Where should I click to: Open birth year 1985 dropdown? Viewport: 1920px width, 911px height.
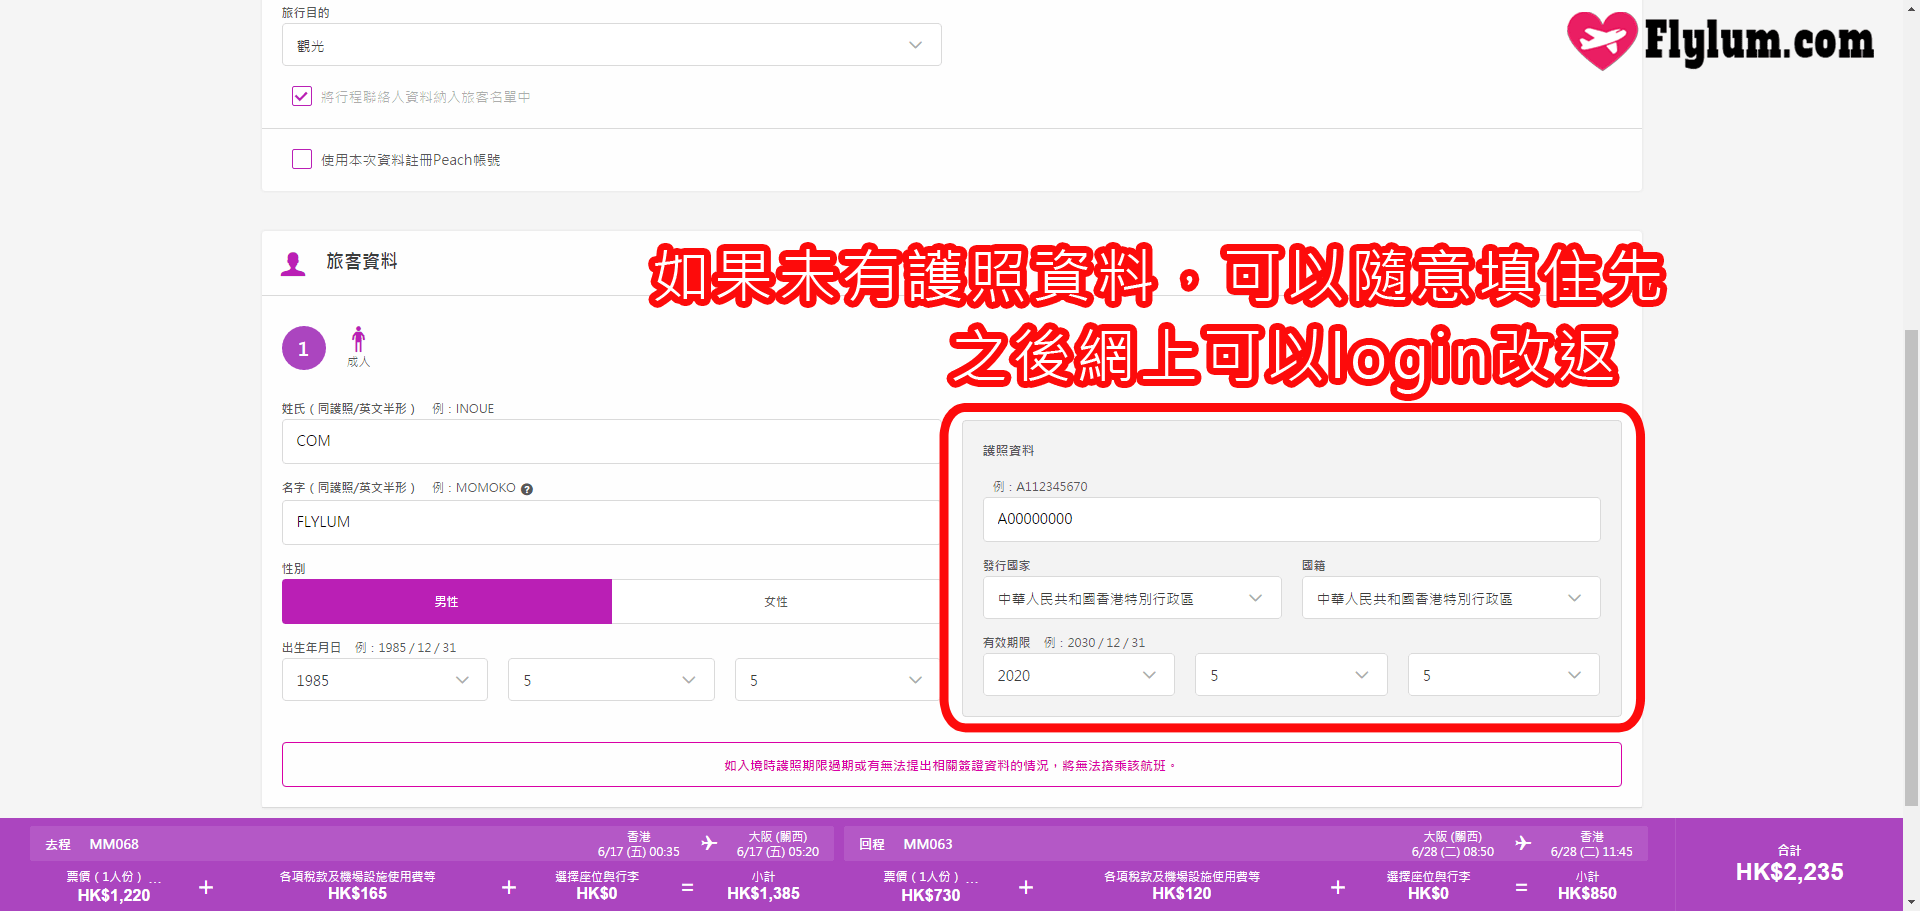[384, 680]
